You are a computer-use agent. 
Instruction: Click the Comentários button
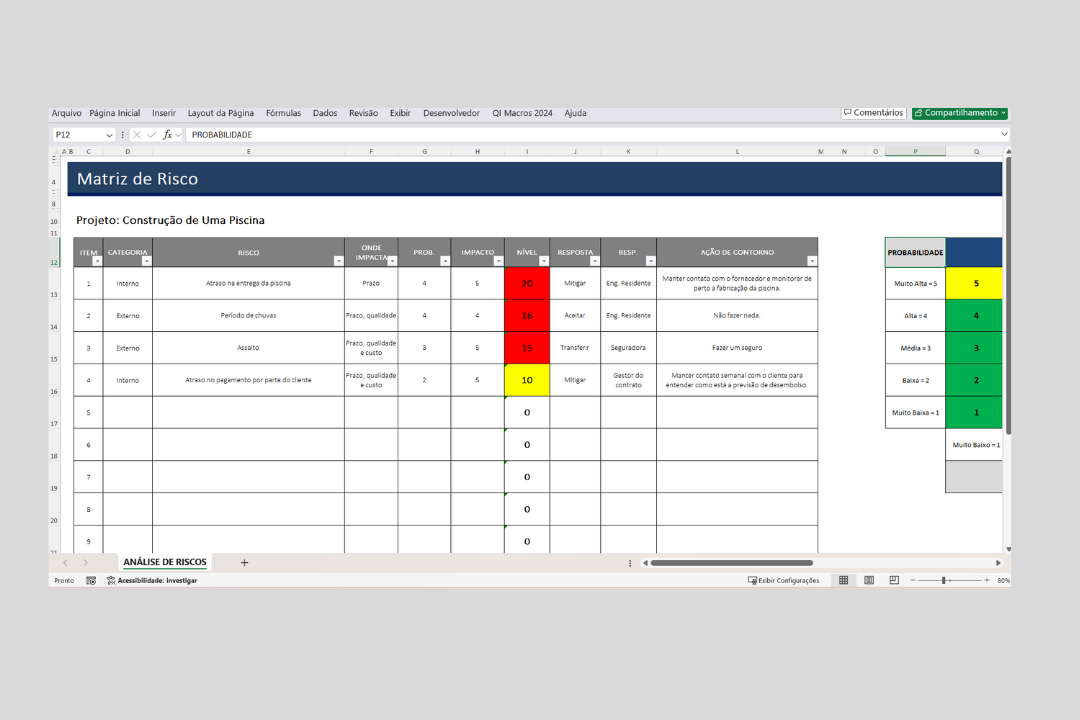pos(873,113)
